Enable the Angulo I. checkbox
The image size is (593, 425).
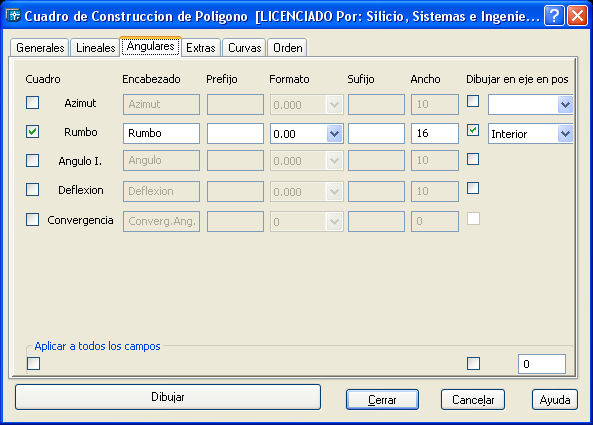tap(33, 160)
